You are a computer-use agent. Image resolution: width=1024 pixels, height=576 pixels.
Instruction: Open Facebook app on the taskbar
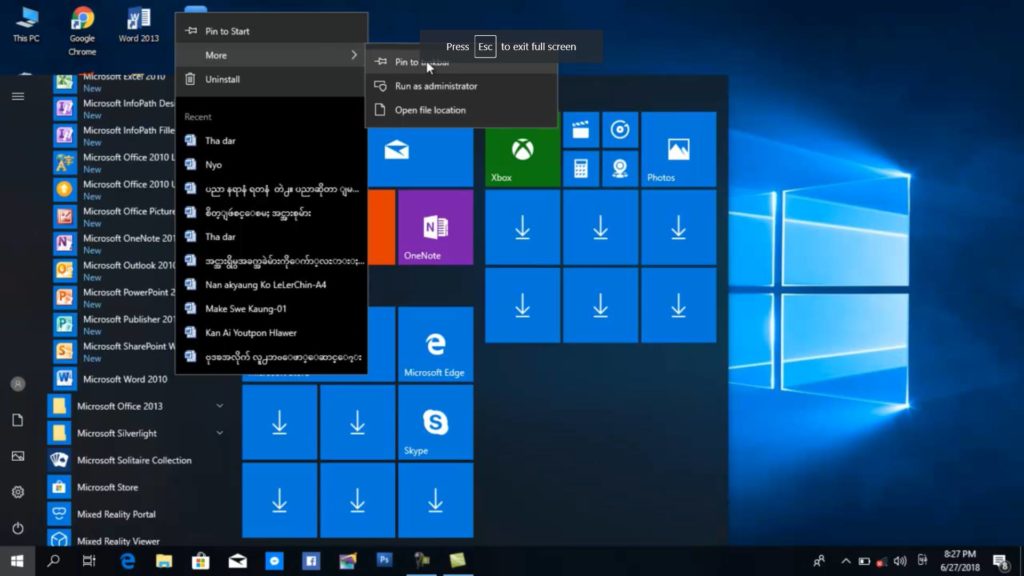pos(311,561)
